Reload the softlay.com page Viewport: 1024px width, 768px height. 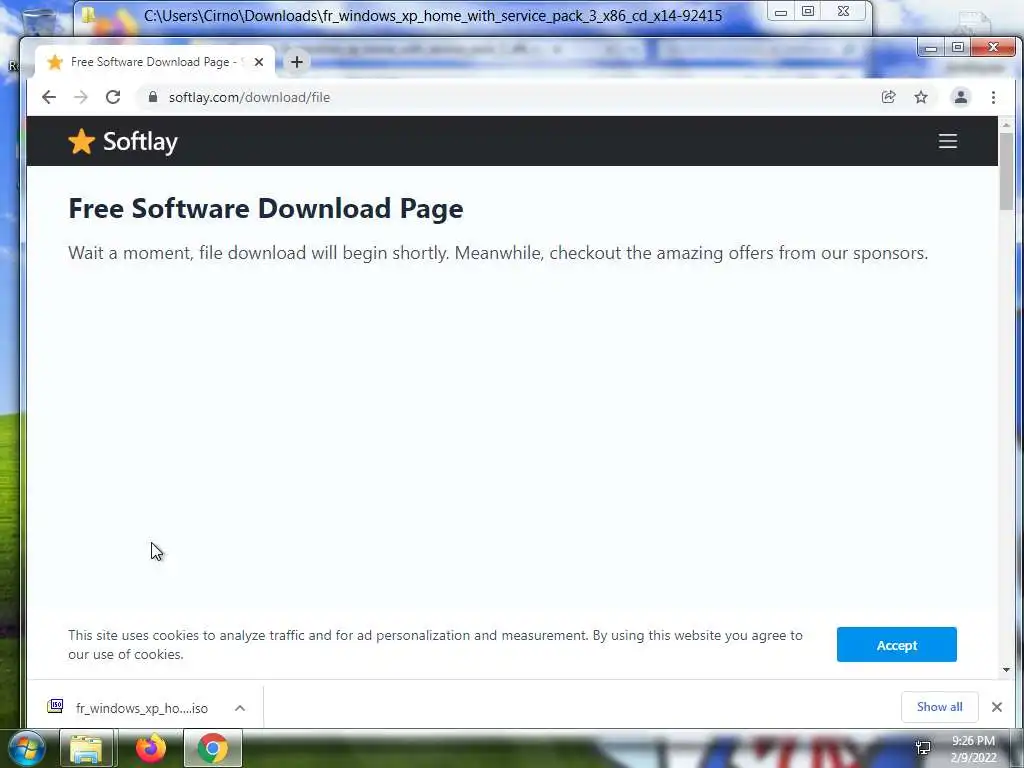click(113, 97)
